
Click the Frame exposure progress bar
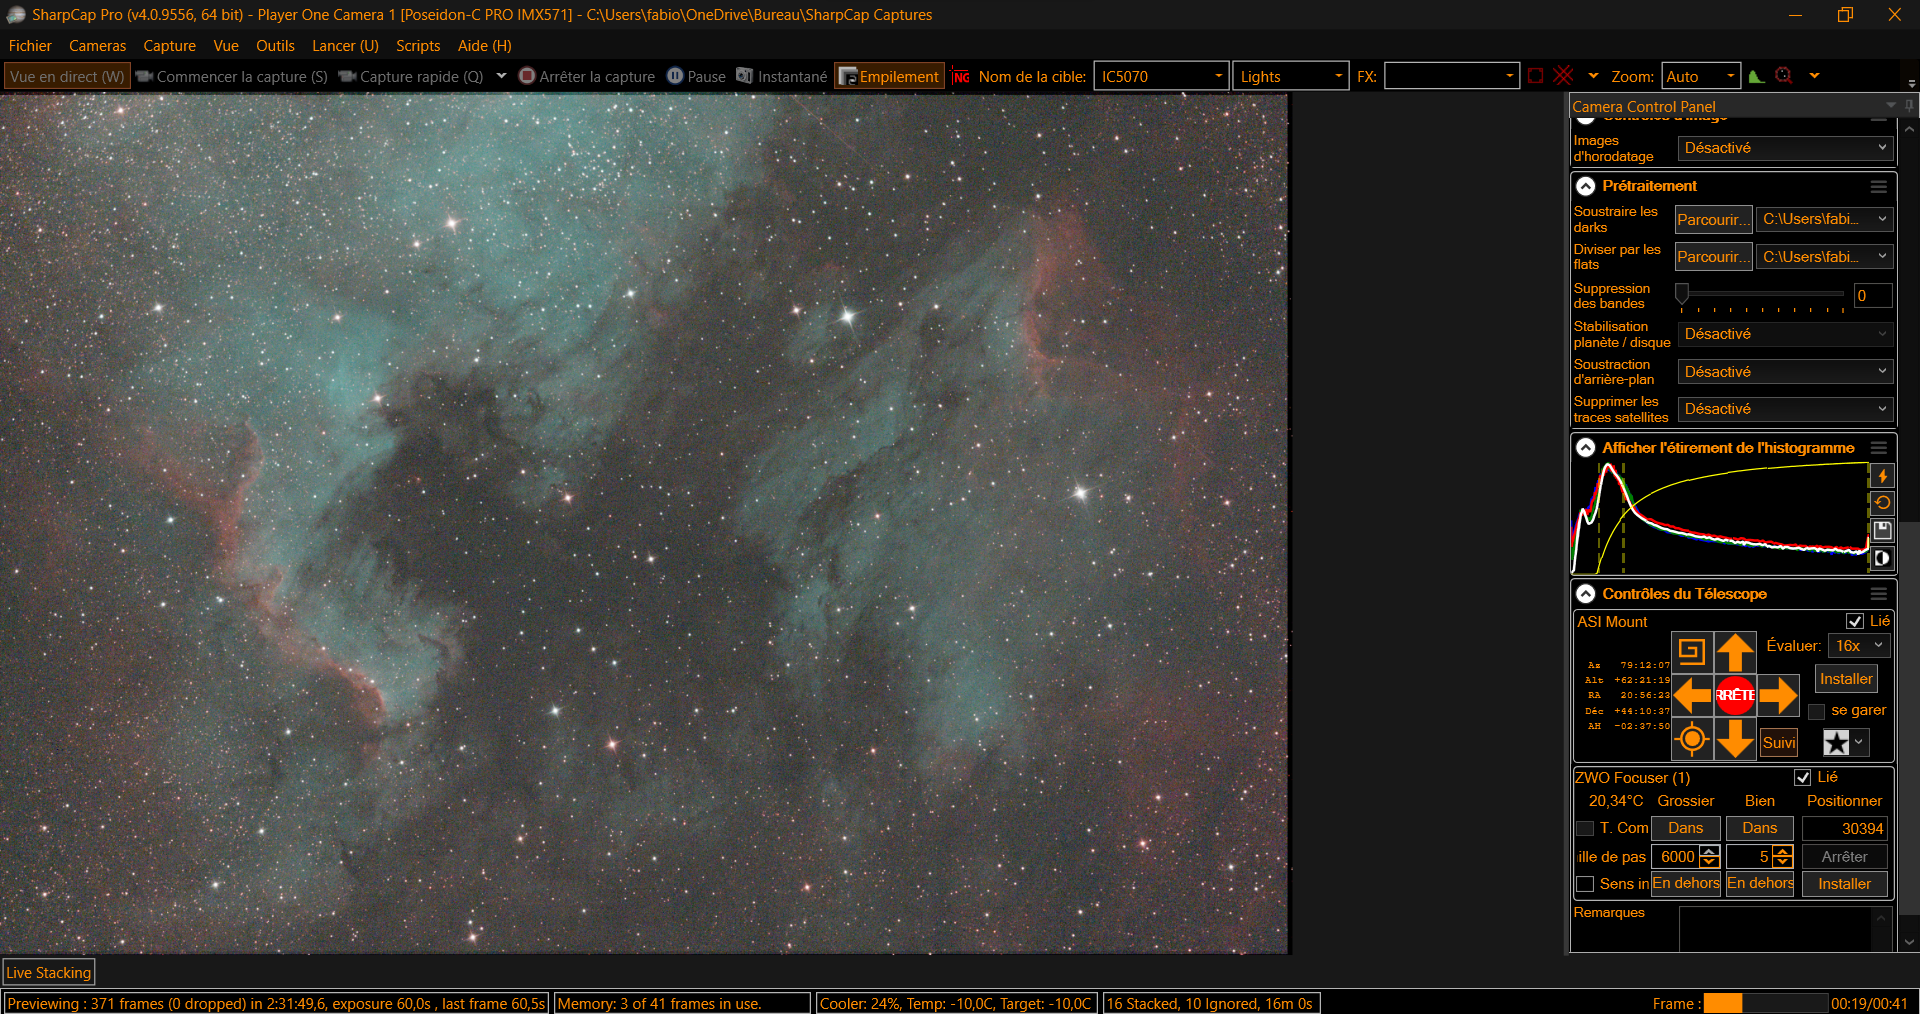coord(1766,1003)
